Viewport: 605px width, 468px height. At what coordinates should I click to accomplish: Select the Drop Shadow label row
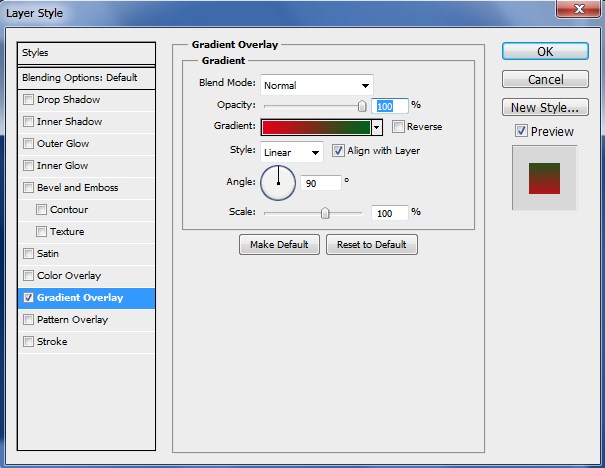(x=86, y=100)
